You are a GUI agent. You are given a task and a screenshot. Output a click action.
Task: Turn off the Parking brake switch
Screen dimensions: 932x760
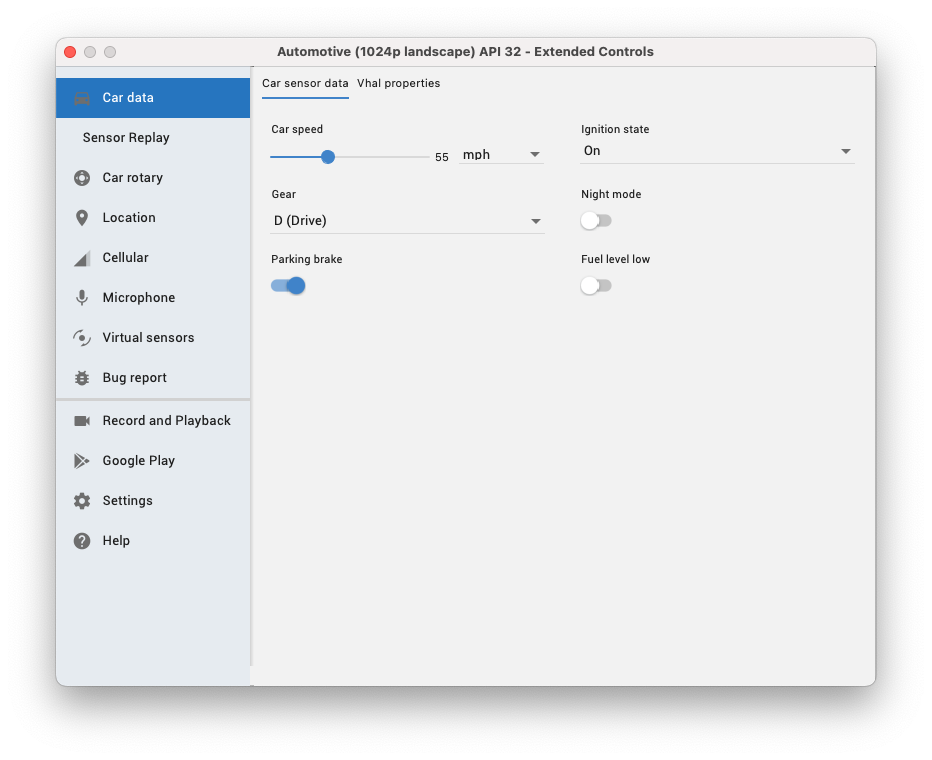pos(288,286)
